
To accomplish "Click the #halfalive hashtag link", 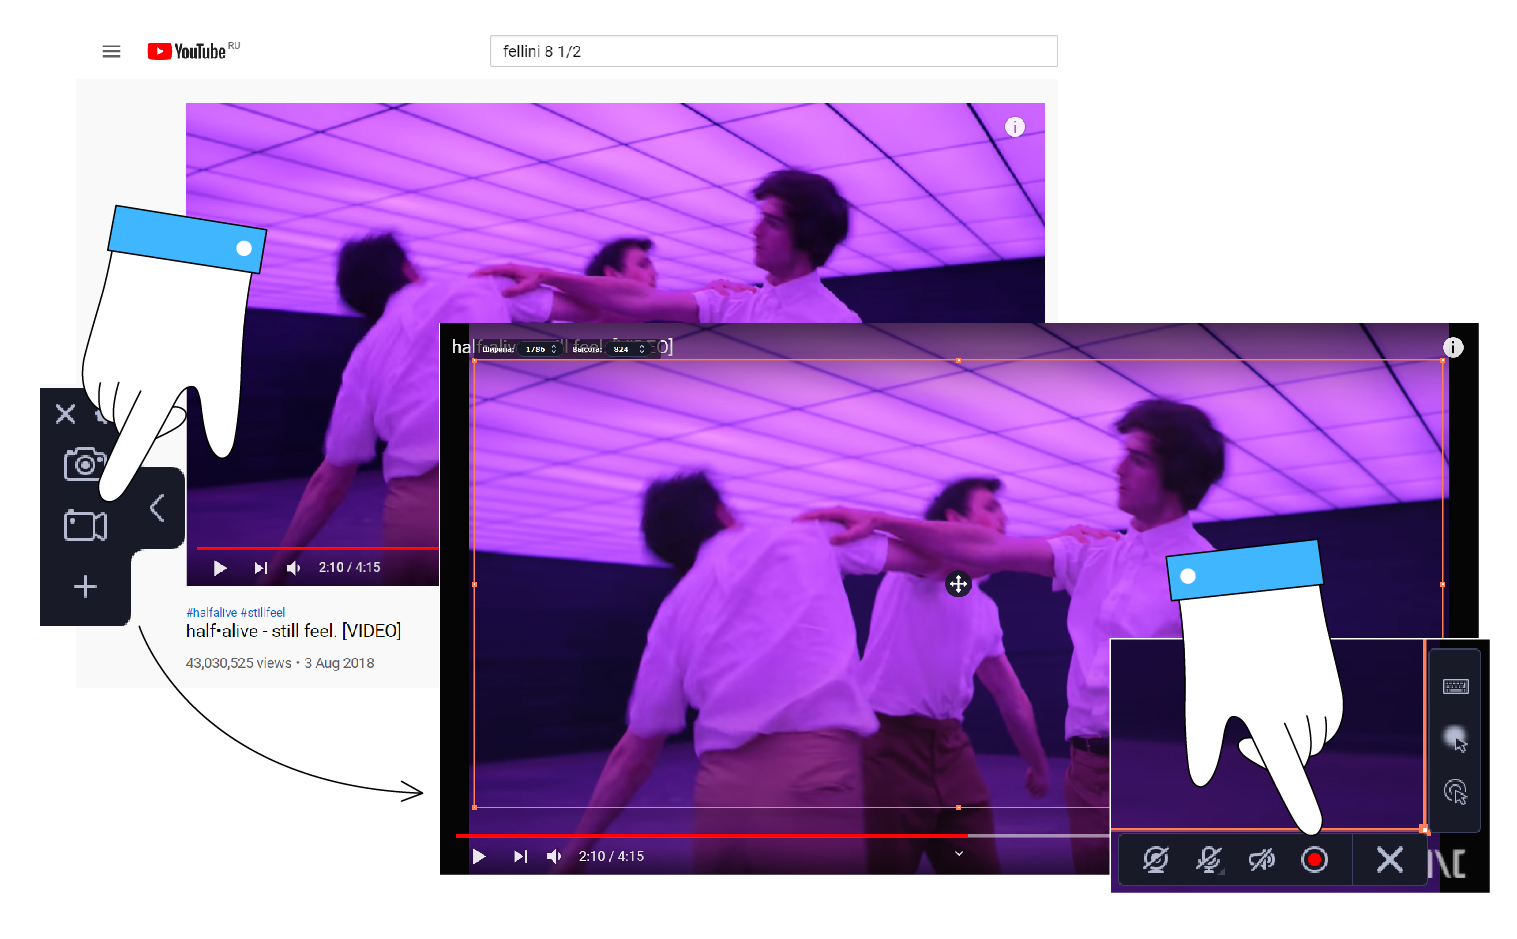I will click(211, 612).
